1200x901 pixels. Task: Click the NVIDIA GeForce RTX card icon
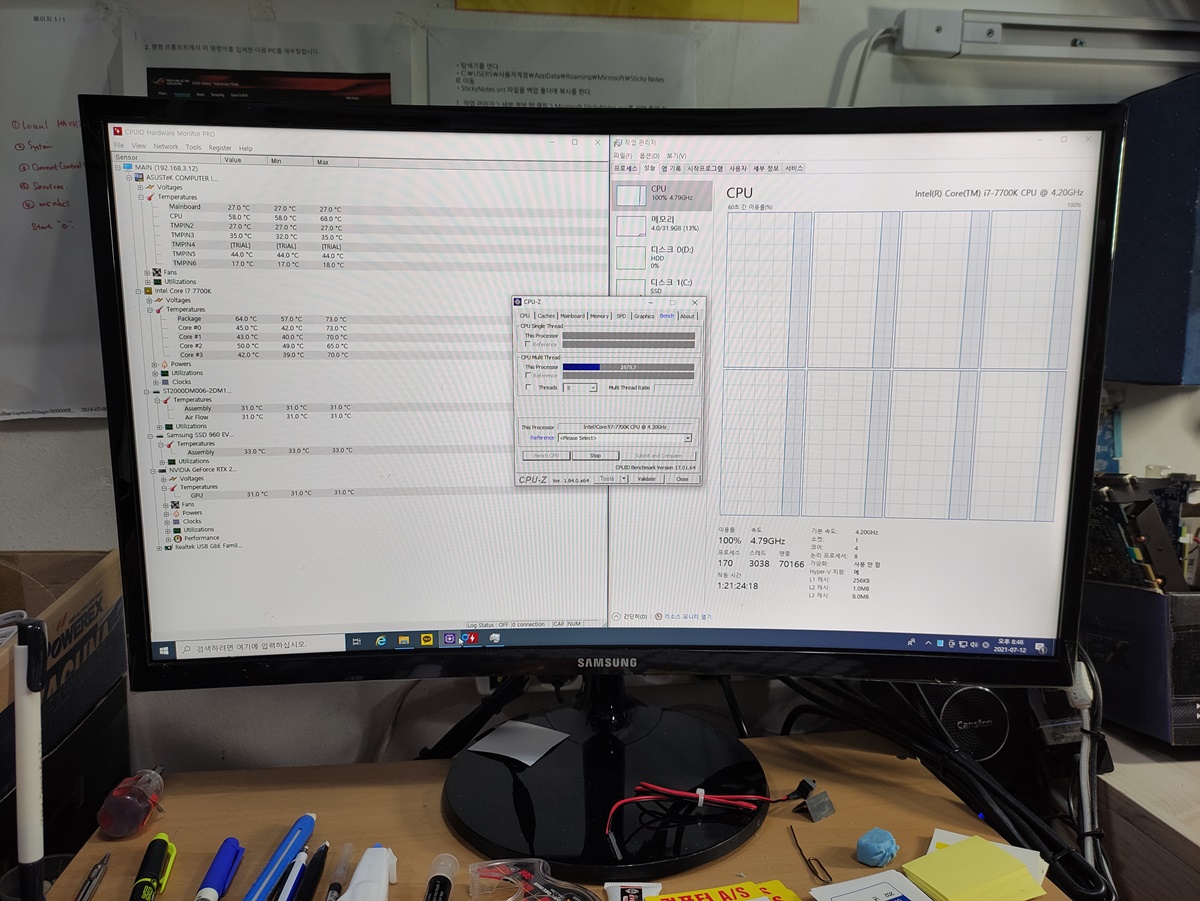[x=161, y=469]
